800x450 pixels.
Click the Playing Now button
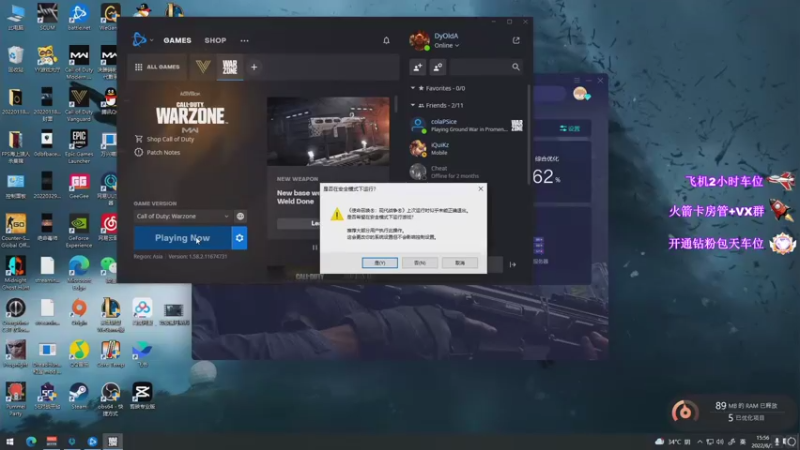pos(182,238)
